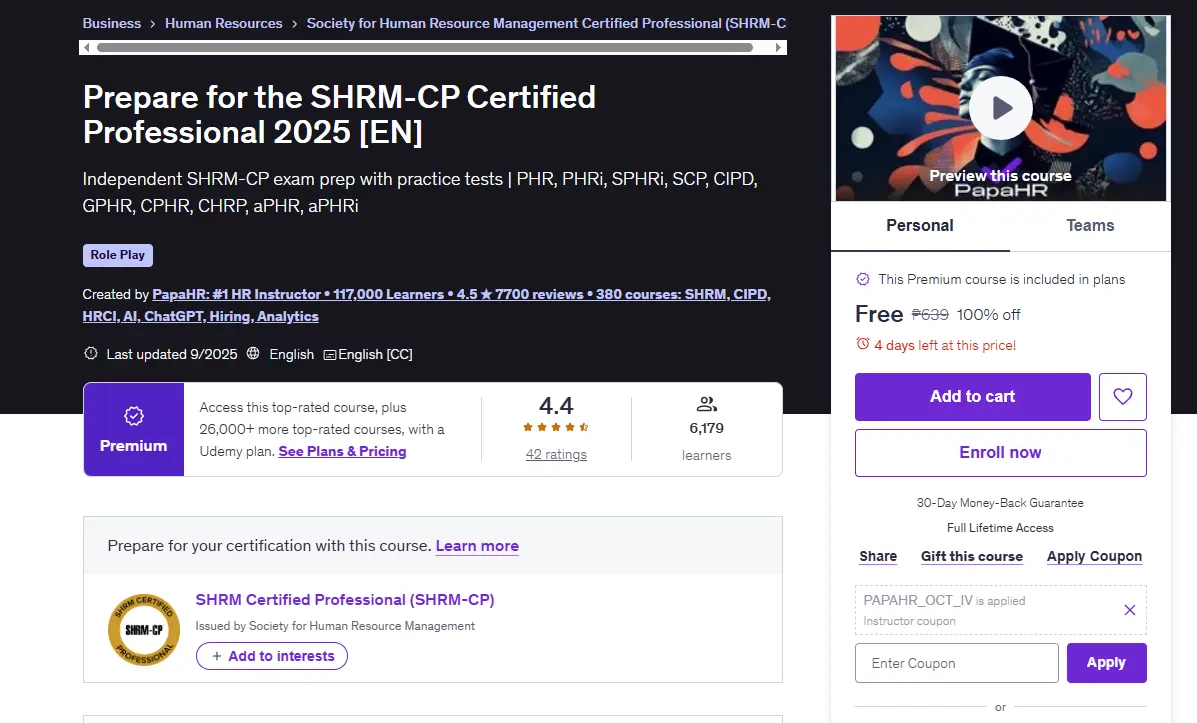The width and height of the screenshot is (1197, 723).
Task: Click 'This Premium course is included in plans'
Action: click(1002, 279)
